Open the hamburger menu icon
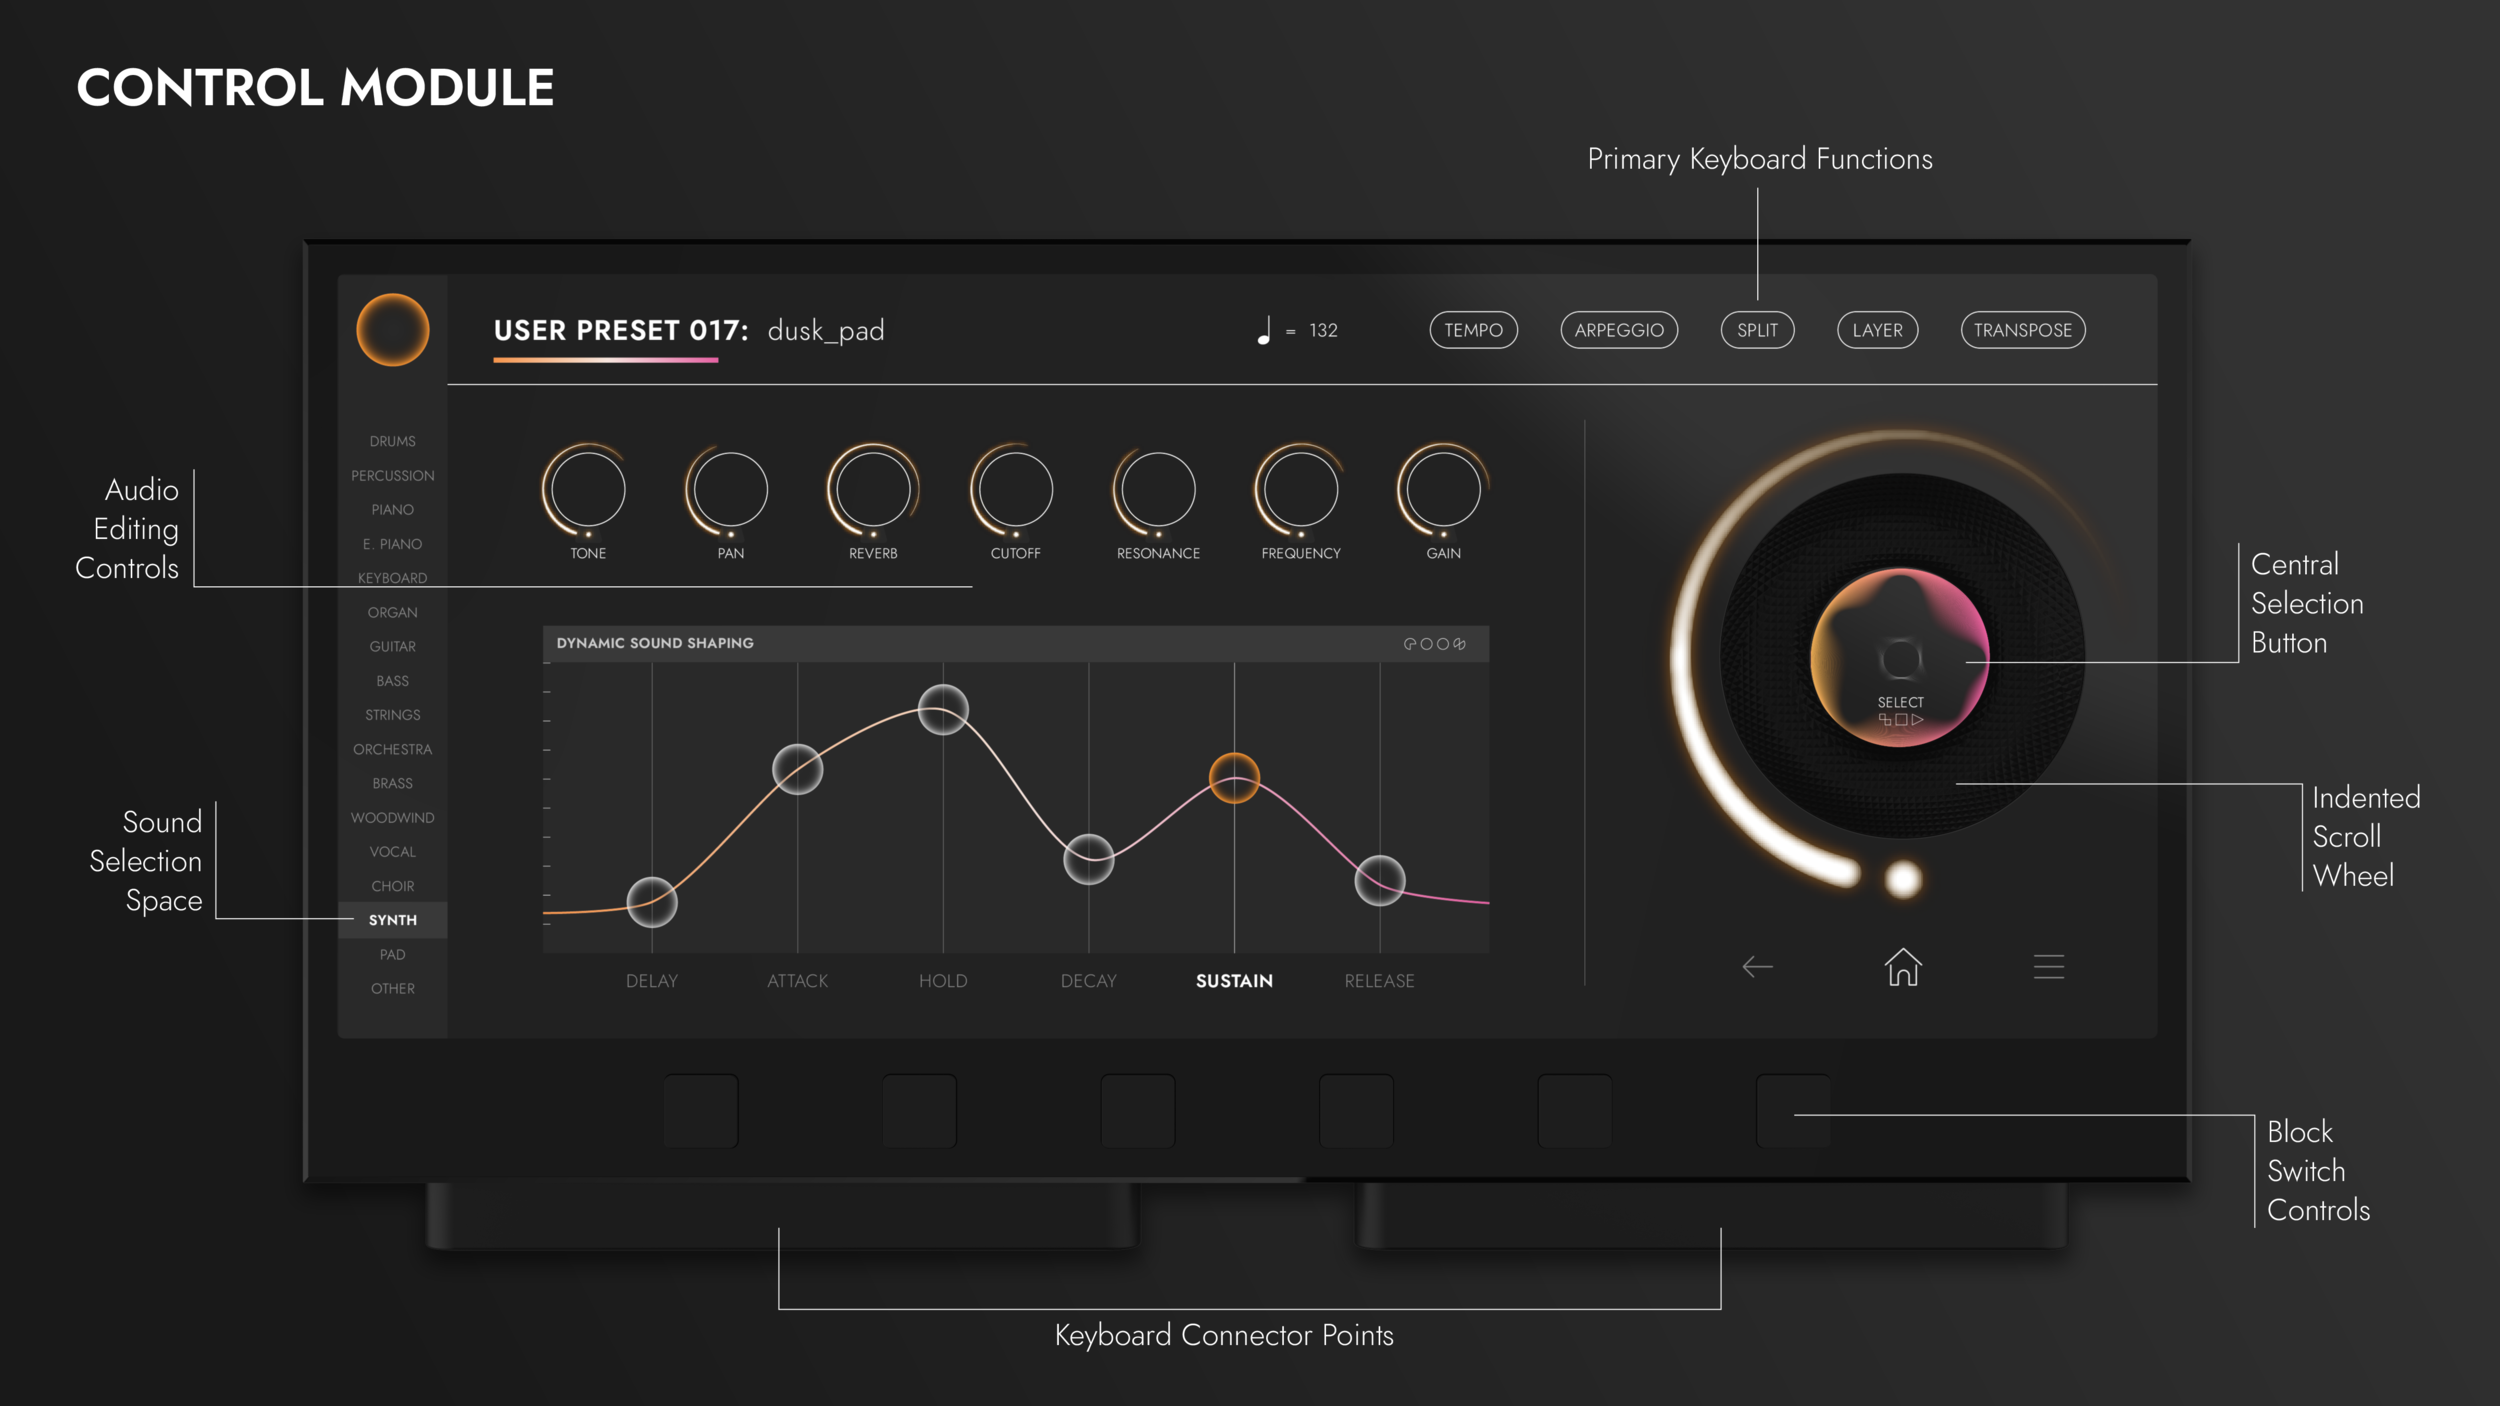Viewport: 2500px width, 1406px height. point(2048,967)
